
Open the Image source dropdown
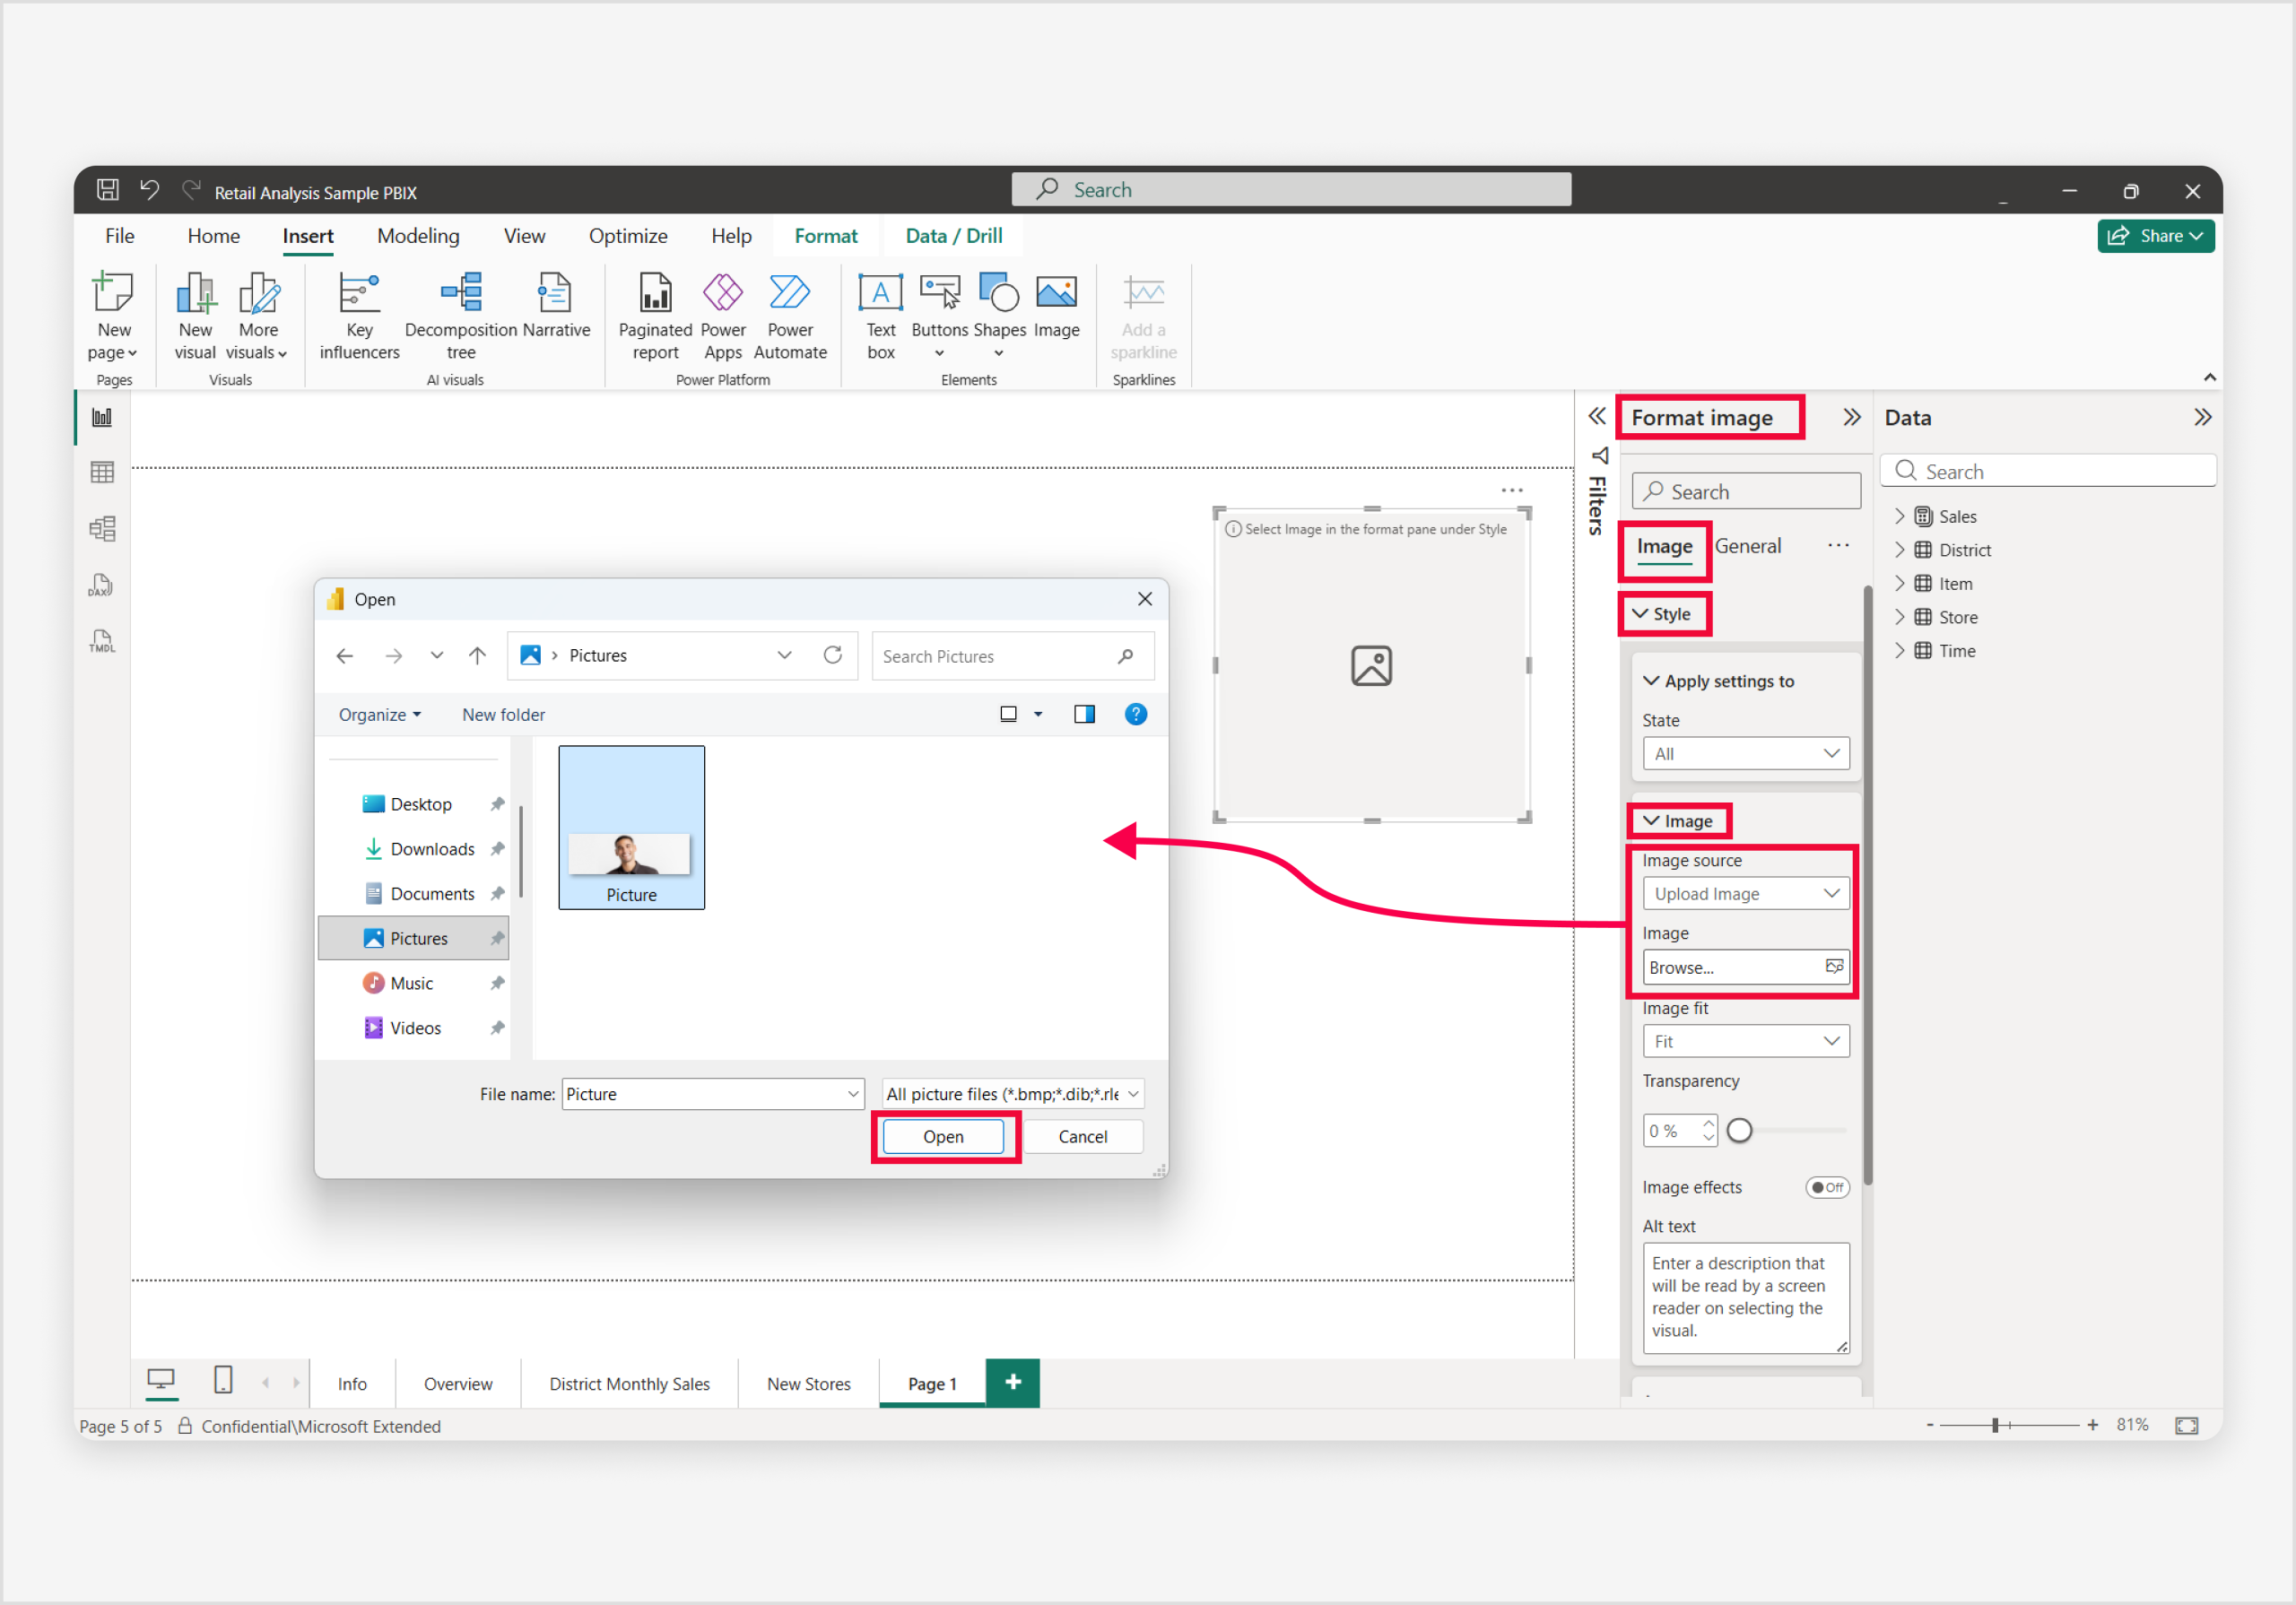(x=1745, y=893)
